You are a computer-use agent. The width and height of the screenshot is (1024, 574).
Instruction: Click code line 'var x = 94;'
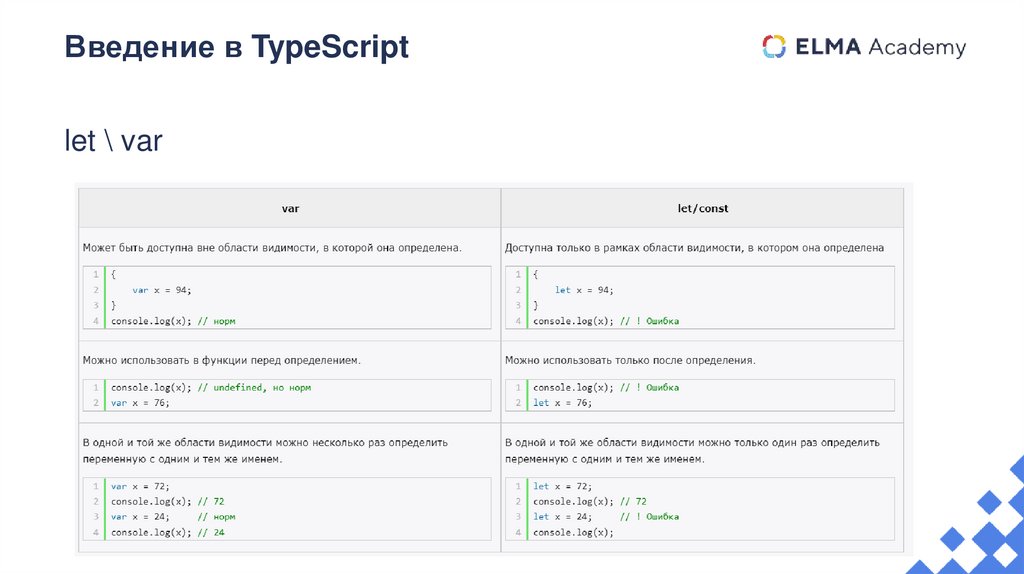(x=162, y=290)
